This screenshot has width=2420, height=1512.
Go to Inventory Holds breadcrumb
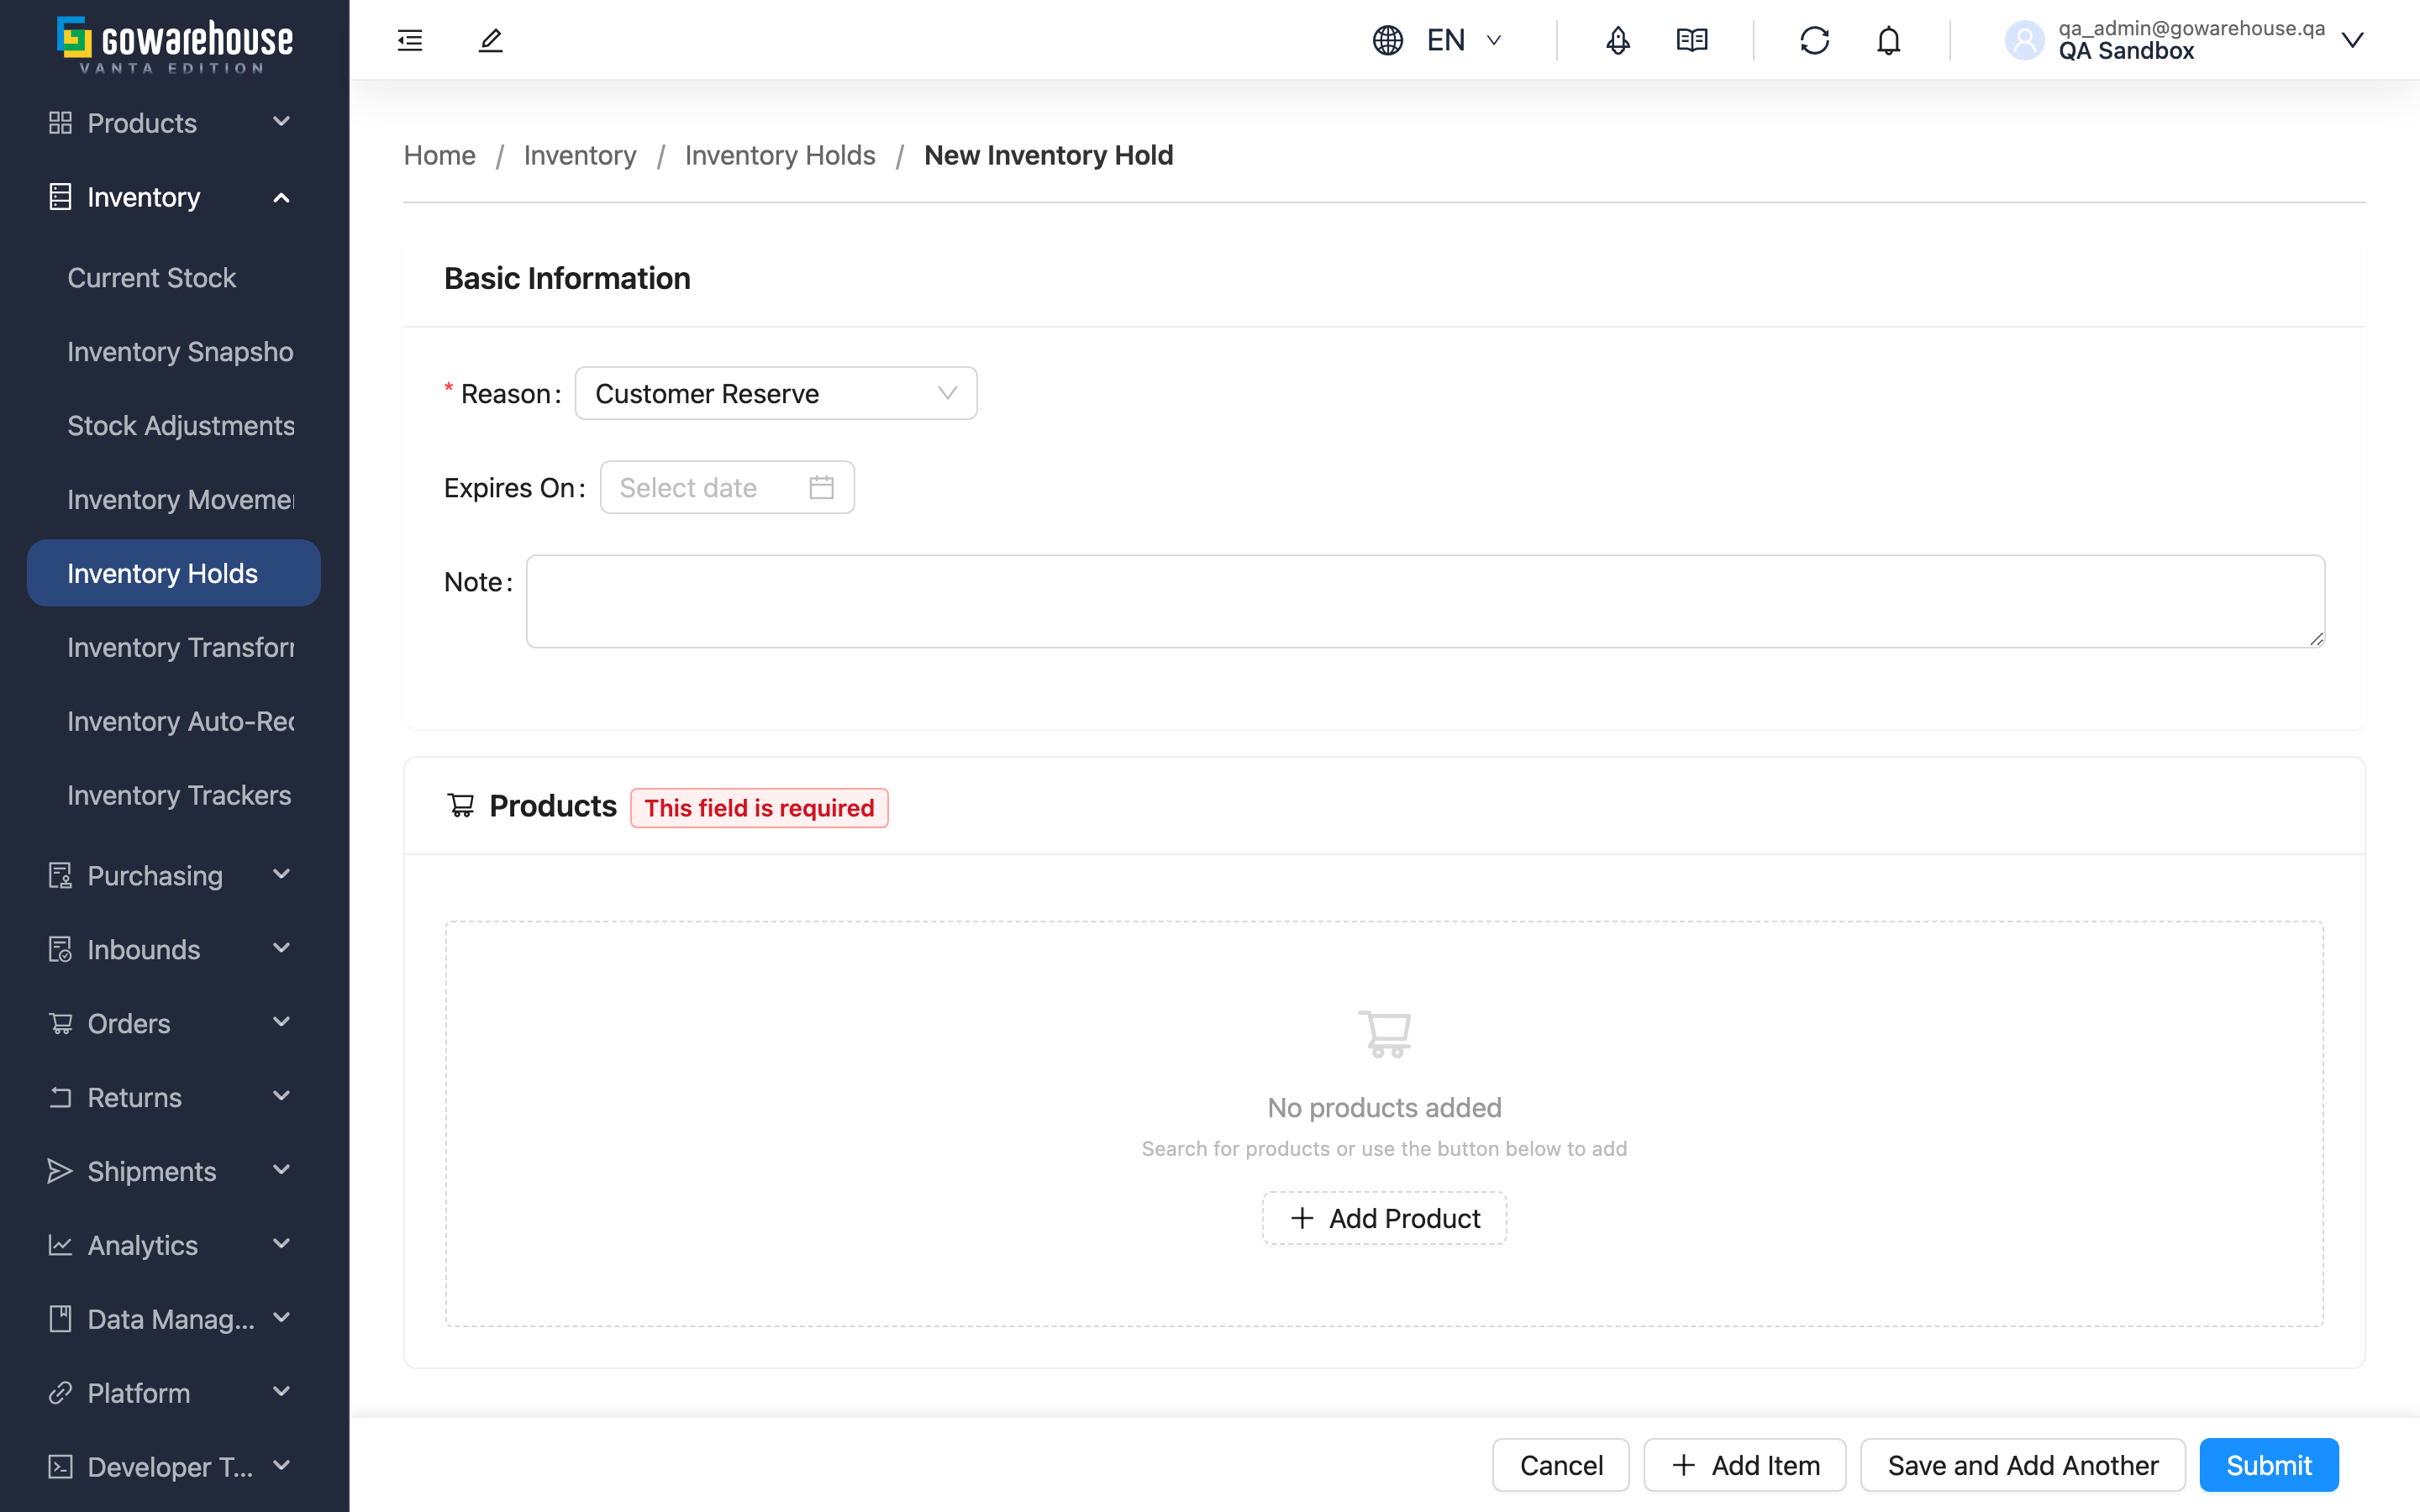780,155
